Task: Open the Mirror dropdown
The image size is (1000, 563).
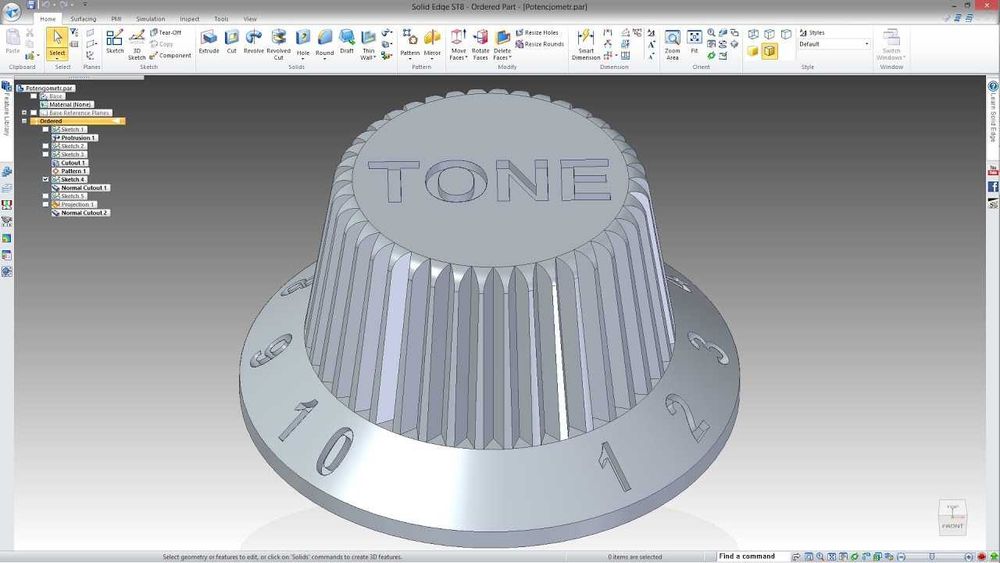Action: point(432,59)
